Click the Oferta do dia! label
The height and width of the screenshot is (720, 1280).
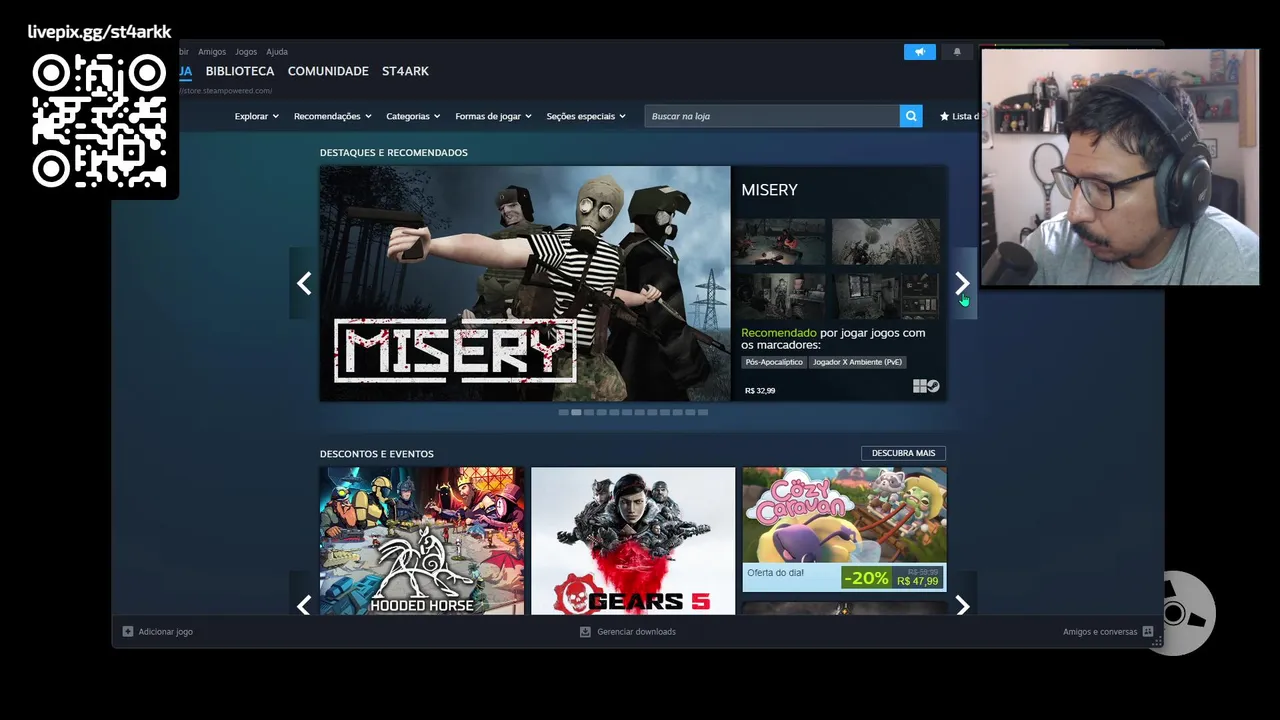[775, 573]
